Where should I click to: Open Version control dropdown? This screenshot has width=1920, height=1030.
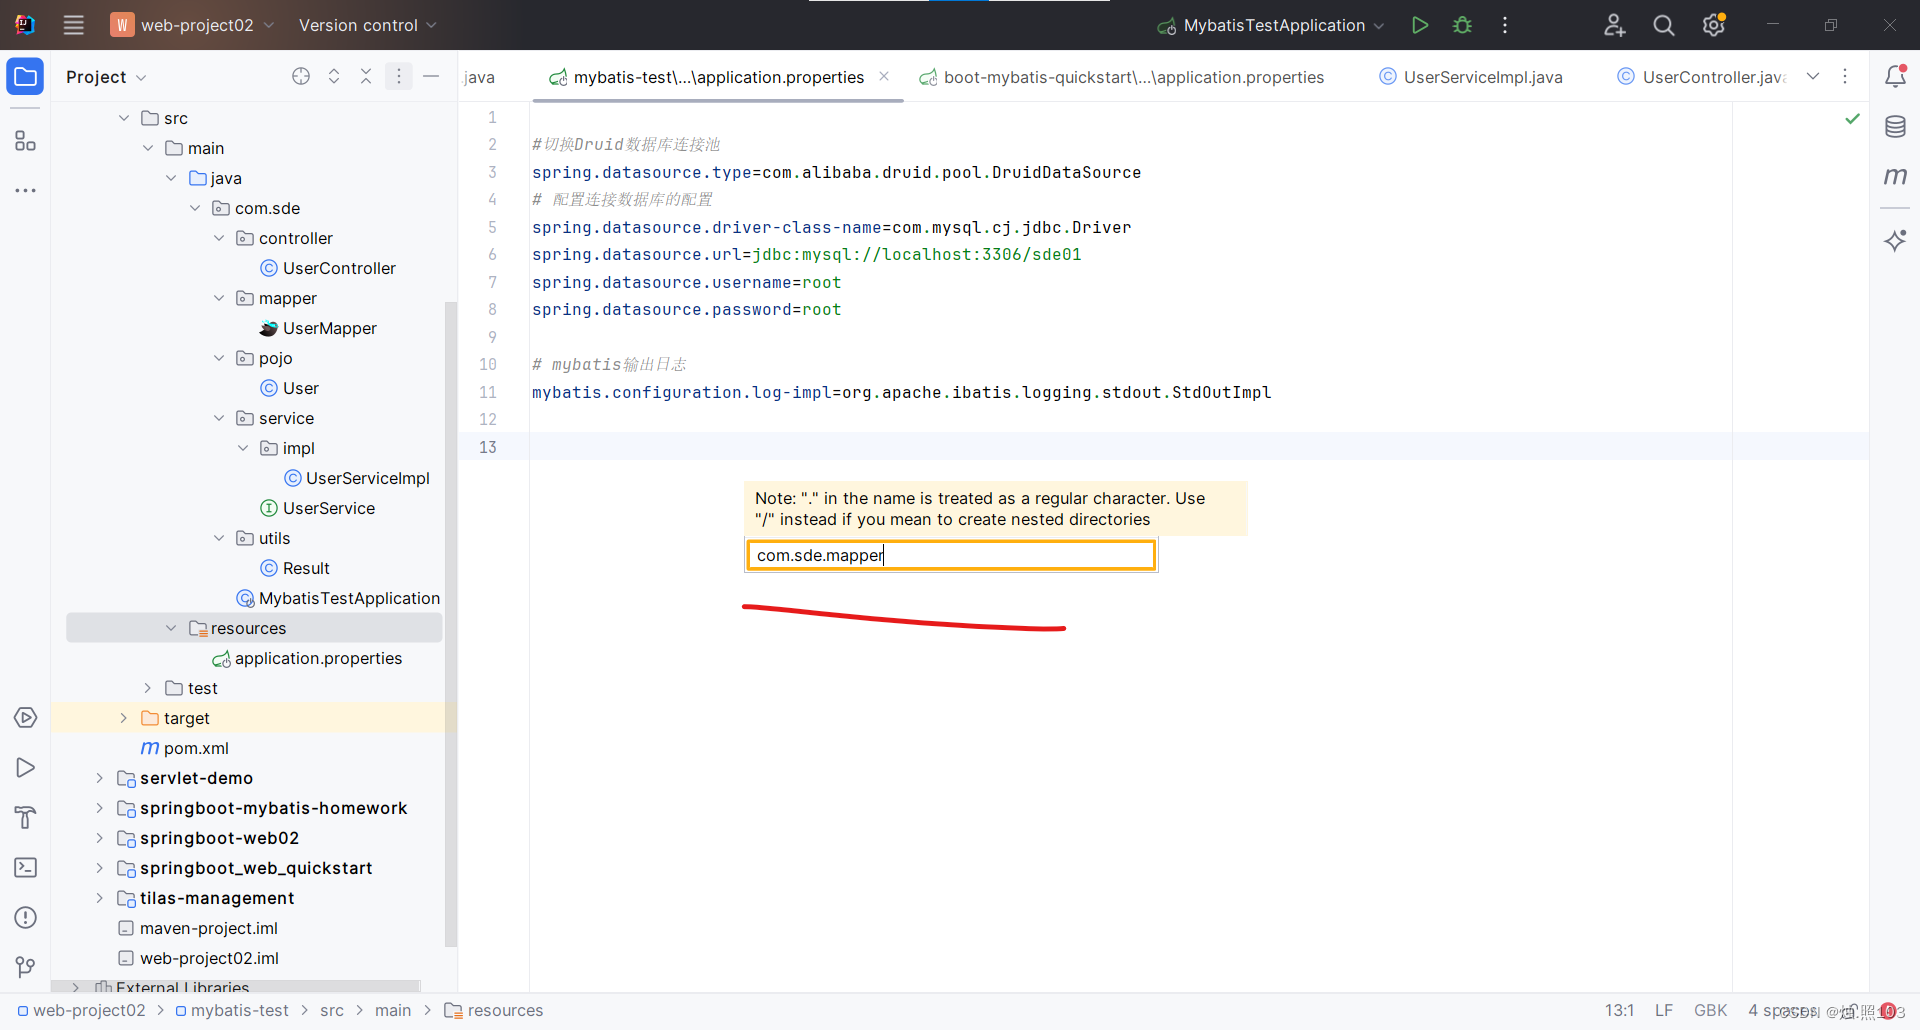click(x=367, y=25)
